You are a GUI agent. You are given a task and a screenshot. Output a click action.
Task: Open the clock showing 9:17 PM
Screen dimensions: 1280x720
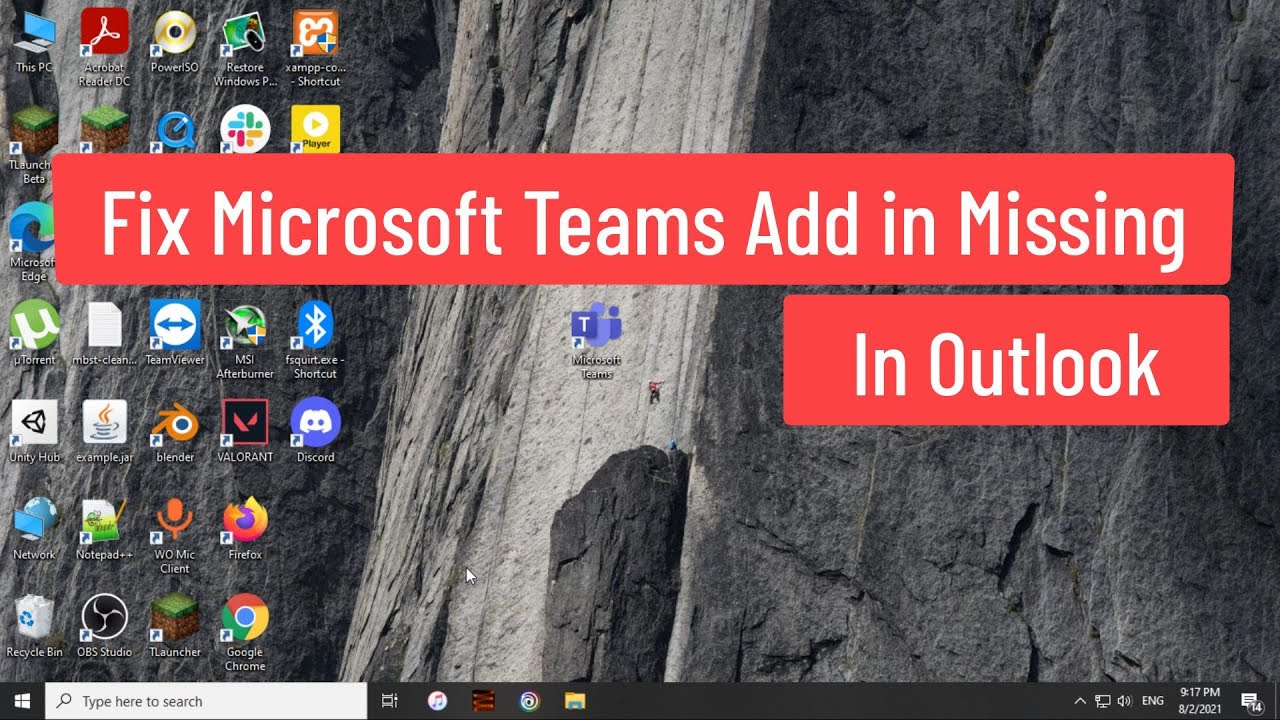[1199, 701]
